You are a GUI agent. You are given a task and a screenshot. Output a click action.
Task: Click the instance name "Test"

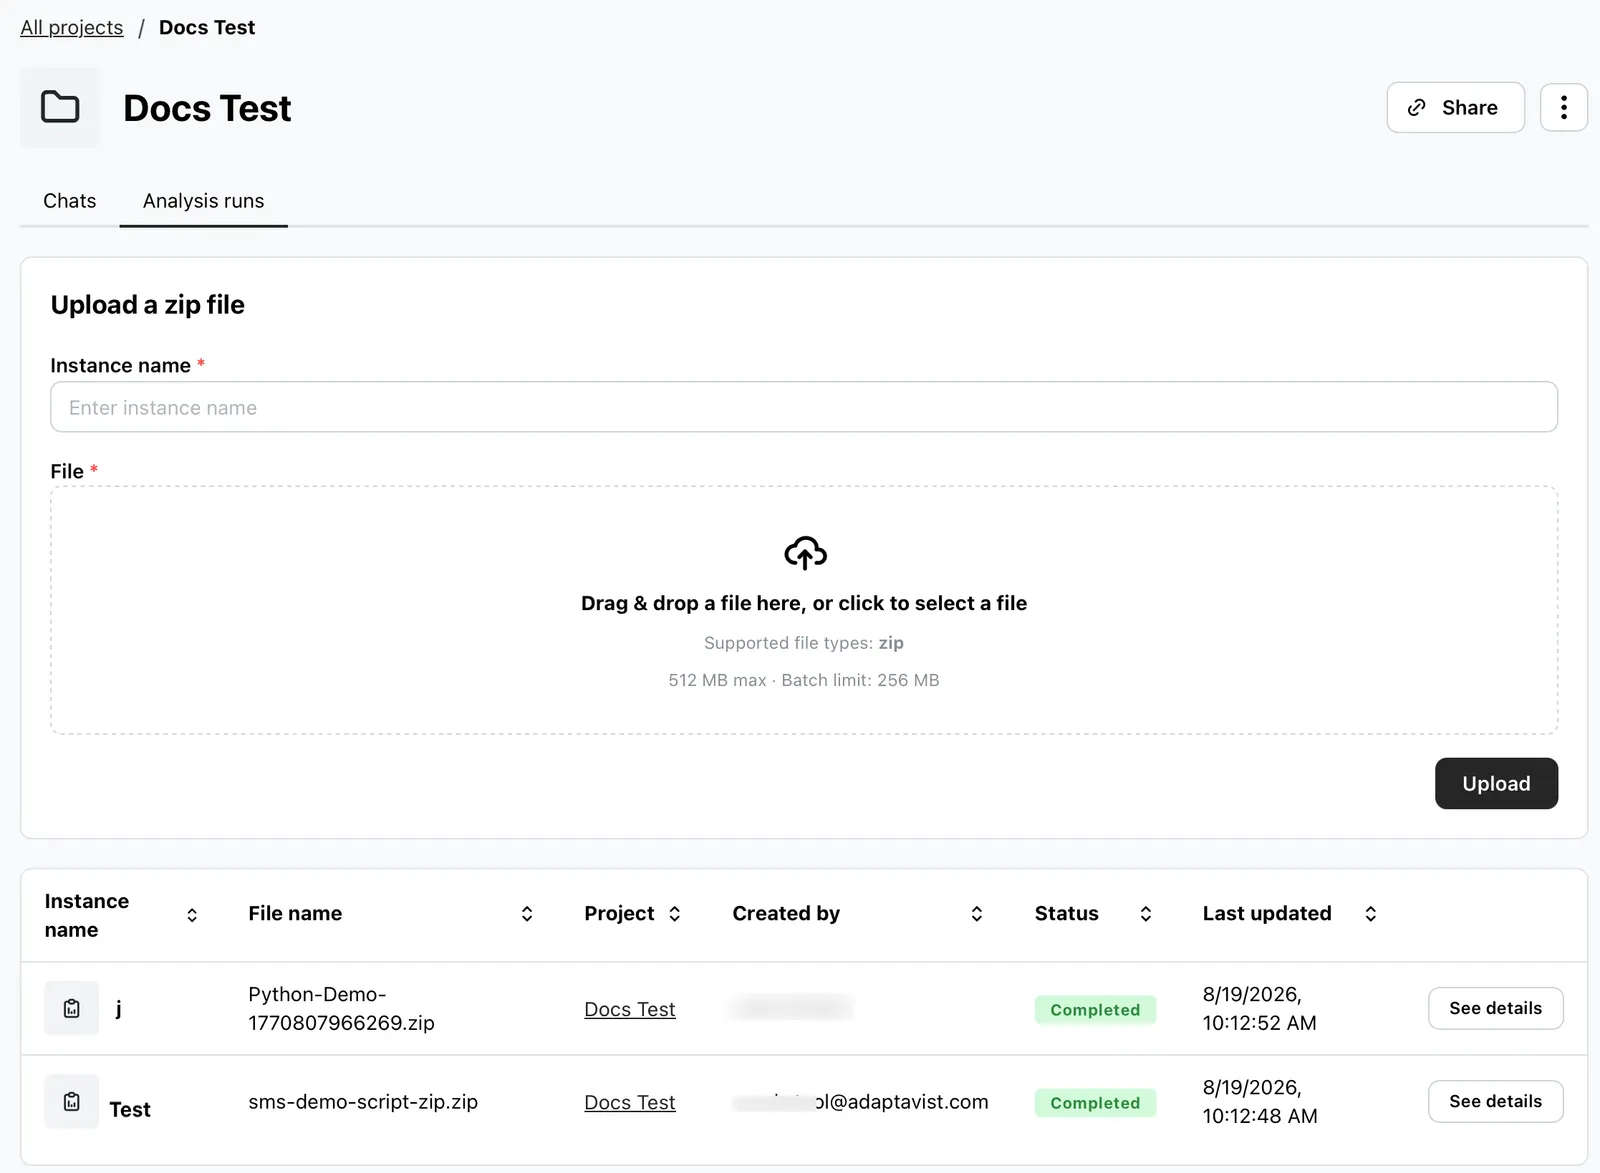click(130, 1109)
